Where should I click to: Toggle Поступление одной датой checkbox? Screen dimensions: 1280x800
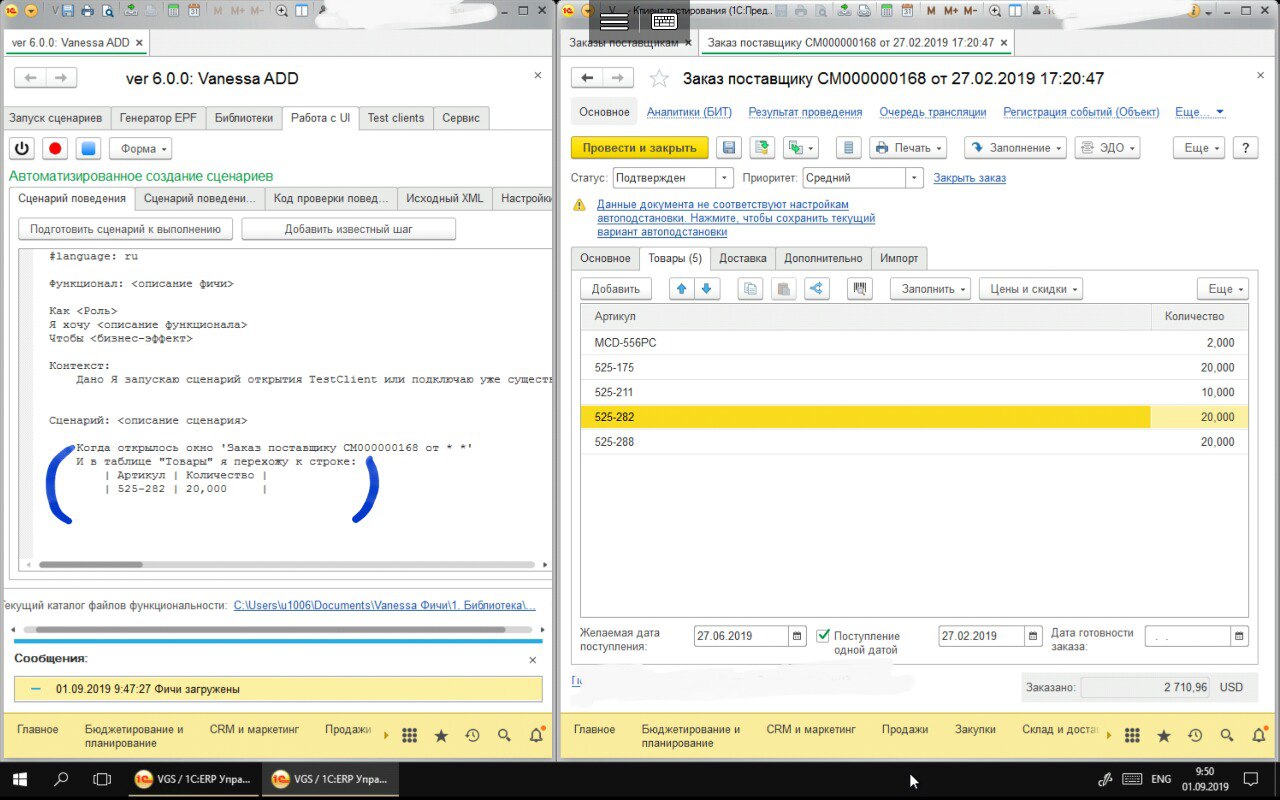[x=823, y=636]
